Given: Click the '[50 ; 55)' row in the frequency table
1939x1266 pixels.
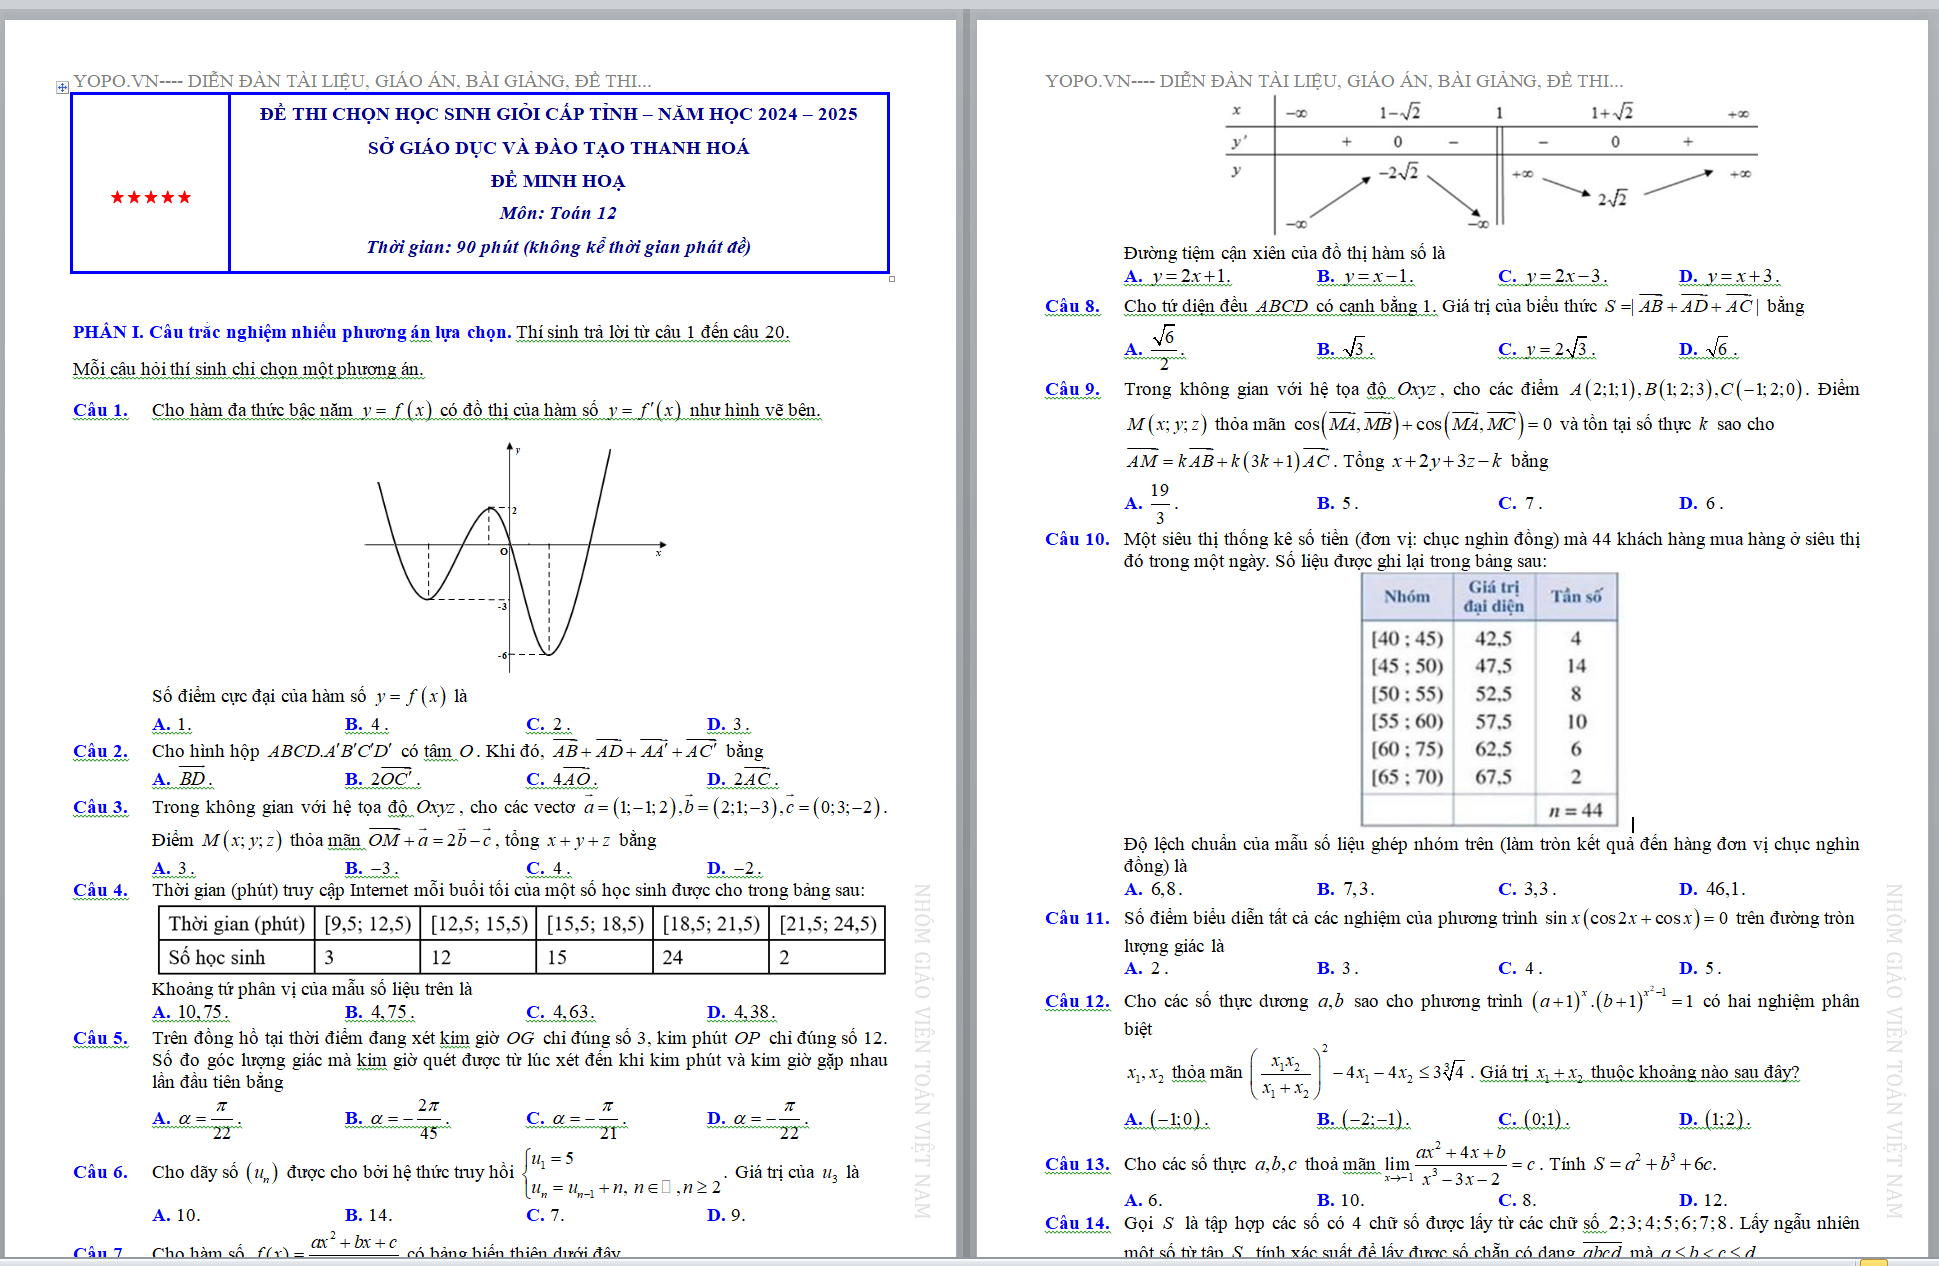Looking at the screenshot, I should (1489, 694).
